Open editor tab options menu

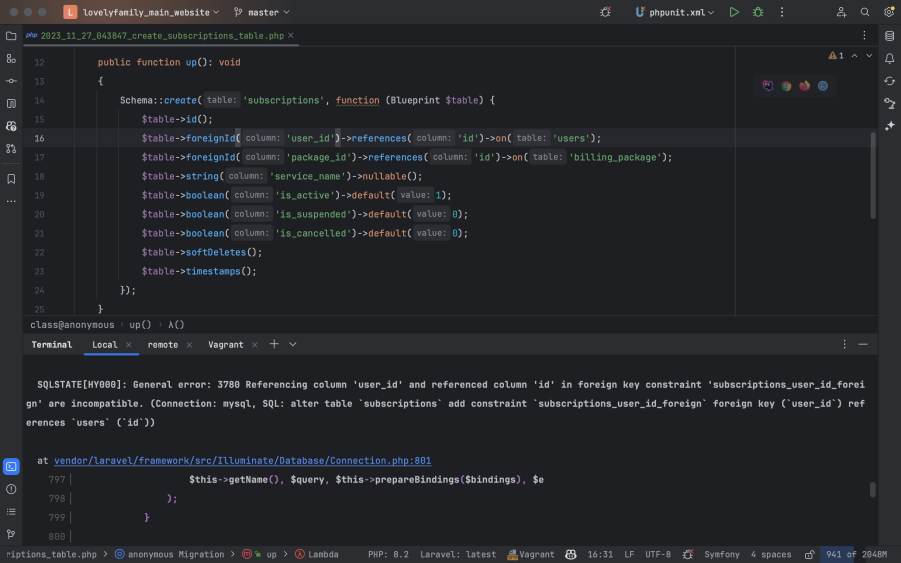[864, 36]
